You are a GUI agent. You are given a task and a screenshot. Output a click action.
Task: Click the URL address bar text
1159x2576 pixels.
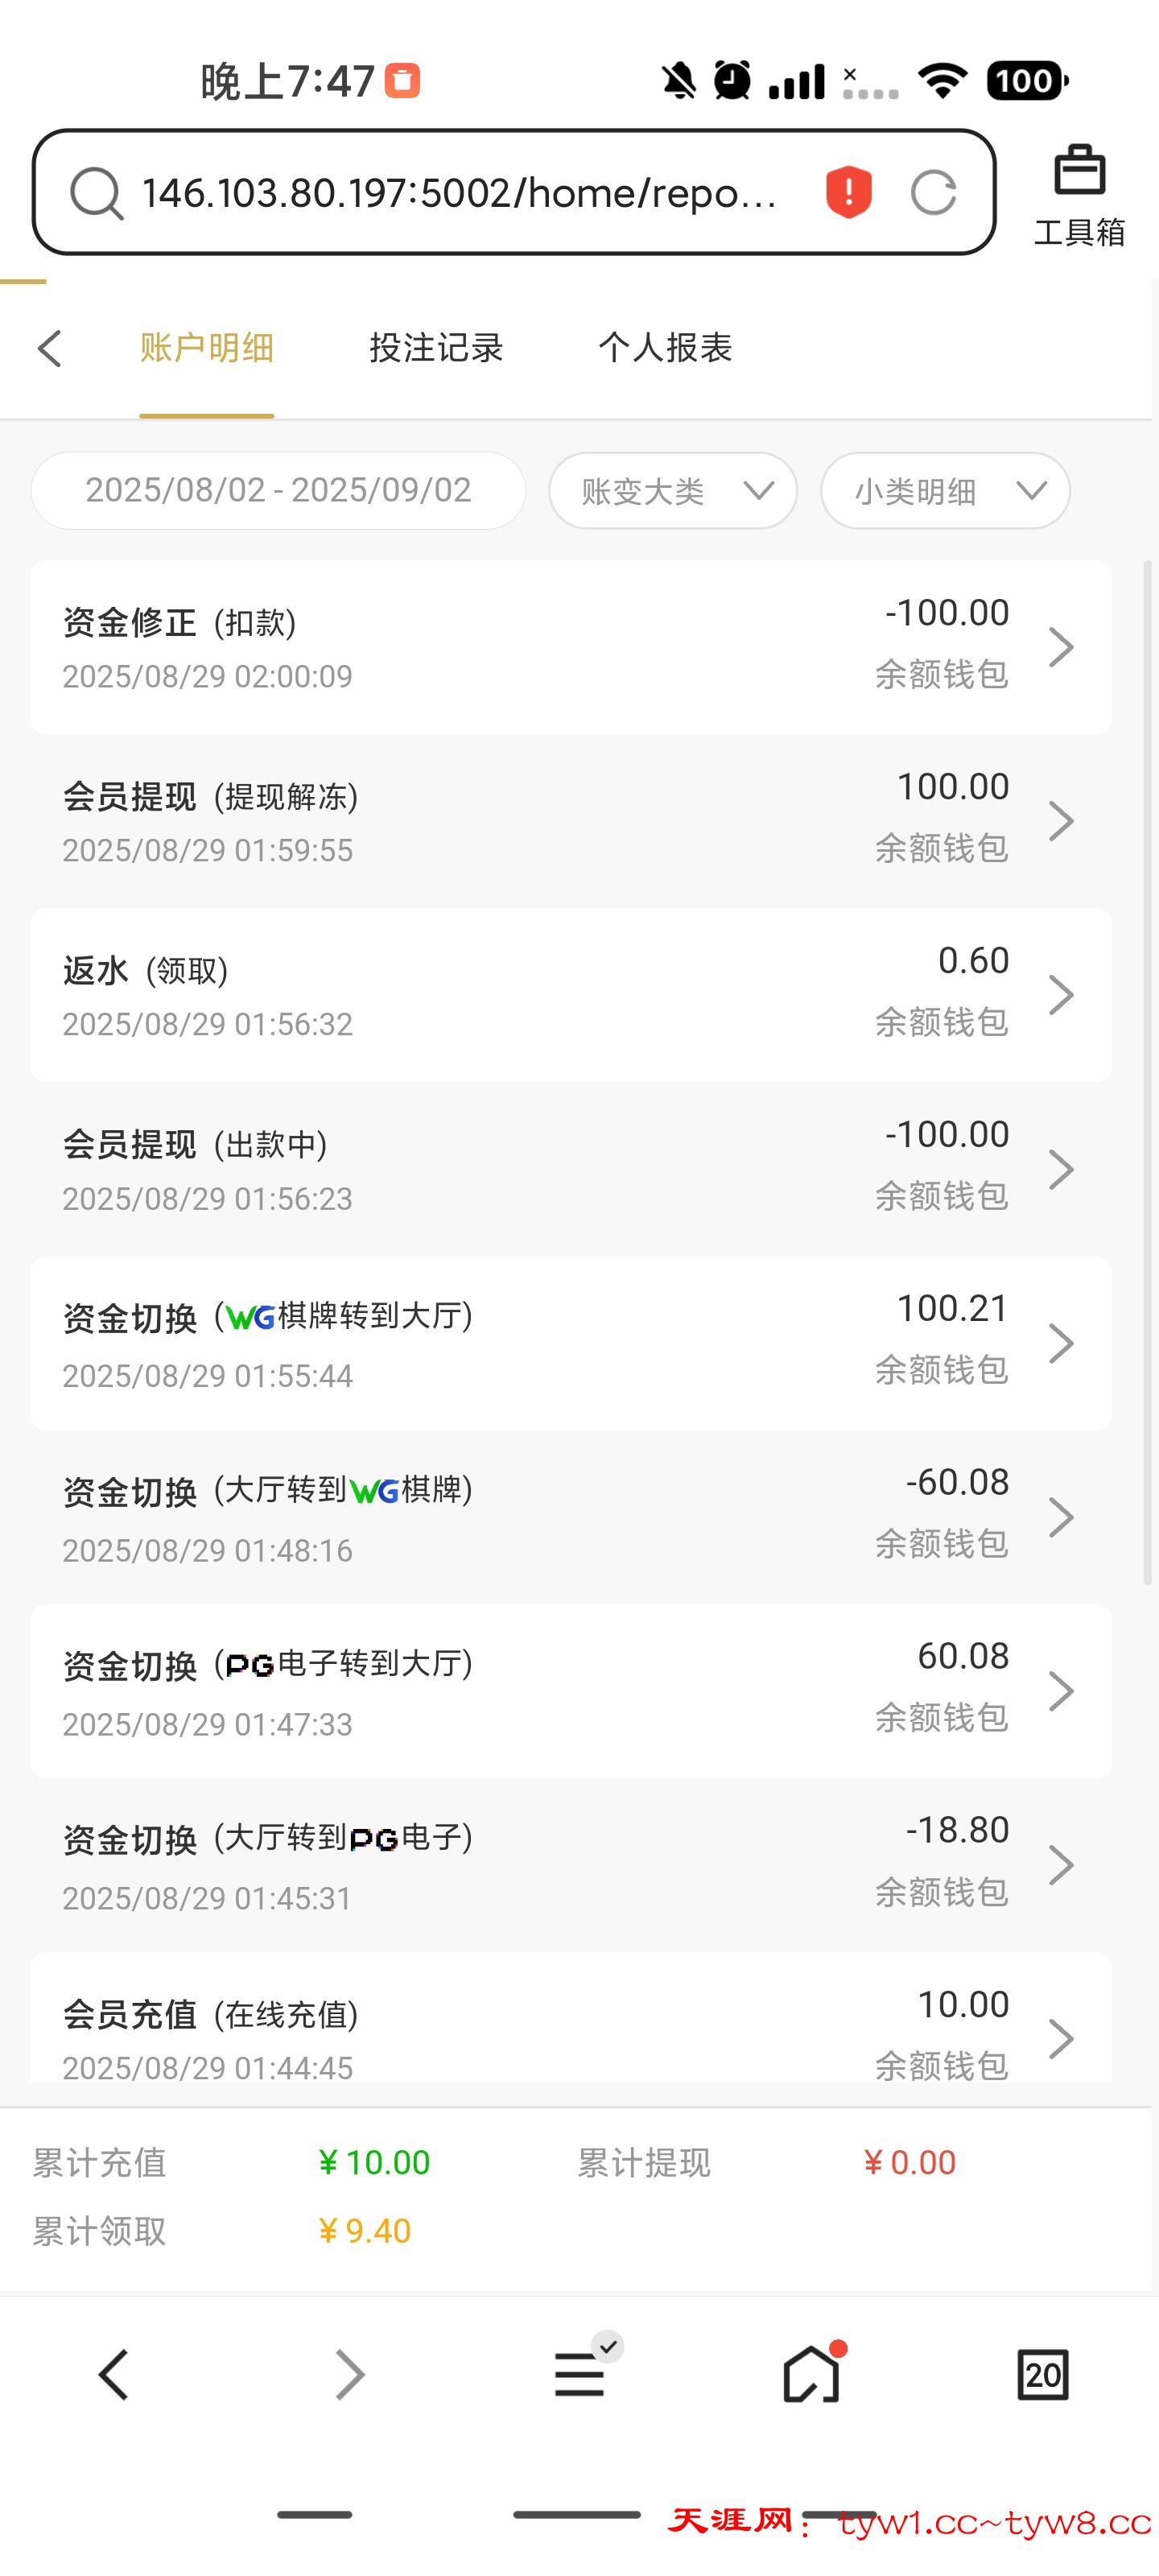(460, 192)
